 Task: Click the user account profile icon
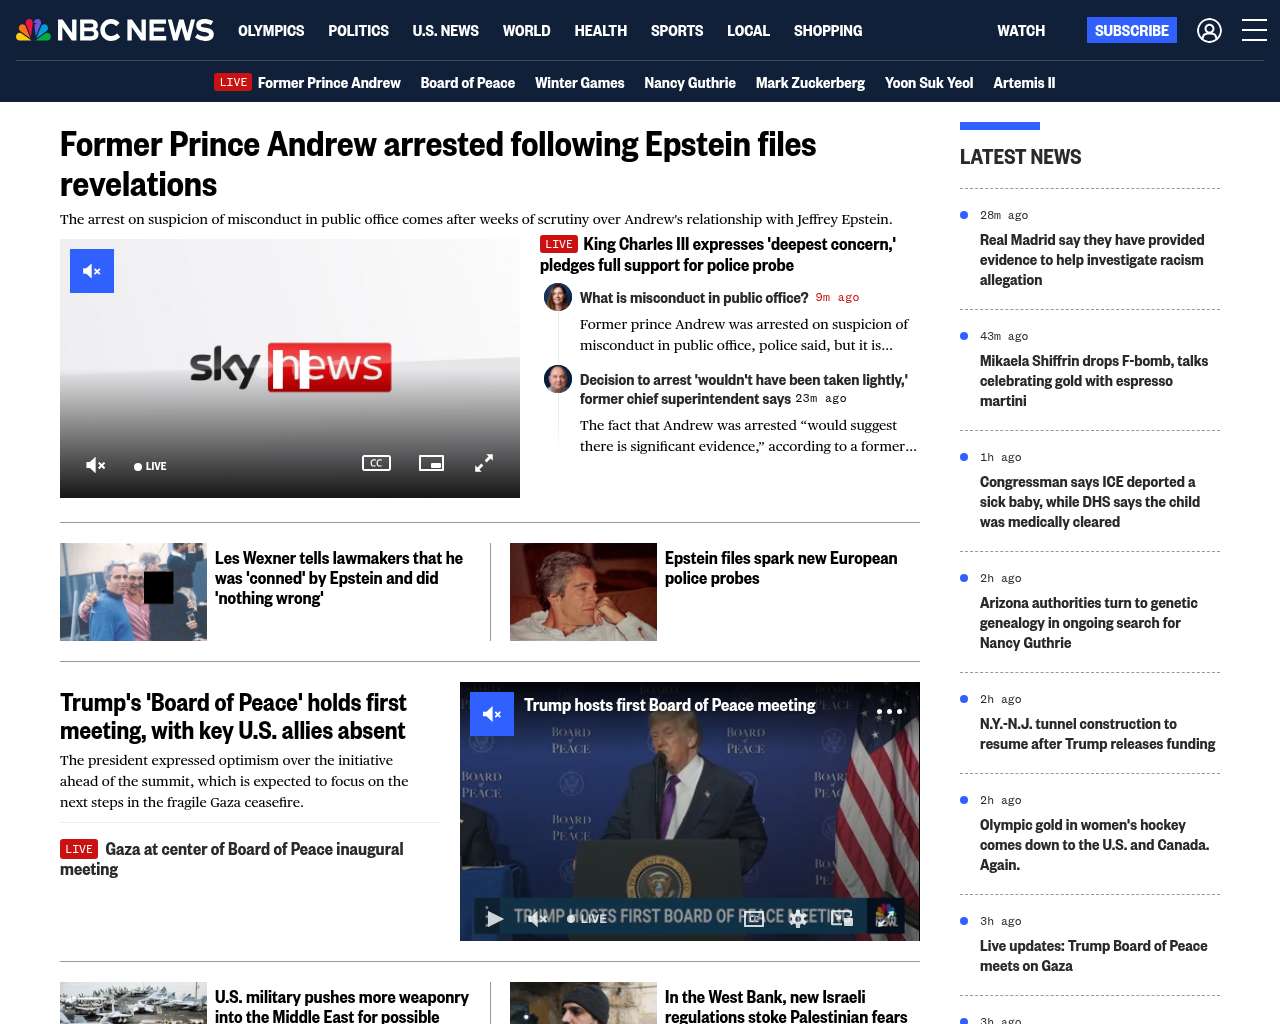(1209, 31)
